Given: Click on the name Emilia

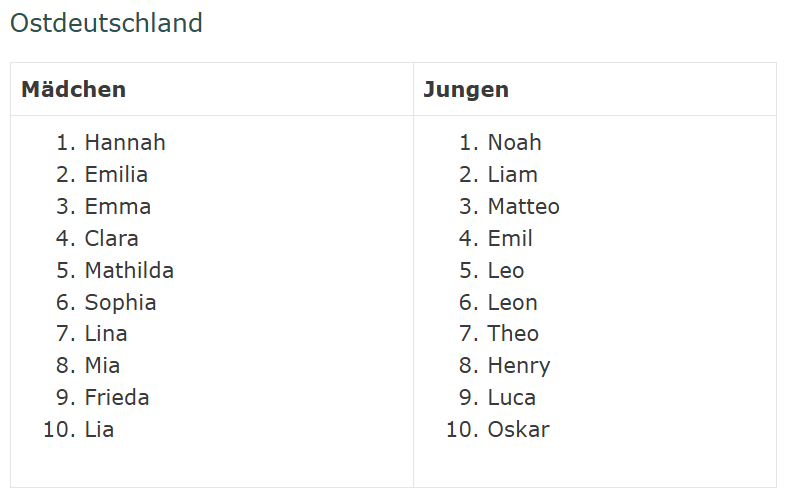Looking at the screenshot, I should (x=116, y=175).
